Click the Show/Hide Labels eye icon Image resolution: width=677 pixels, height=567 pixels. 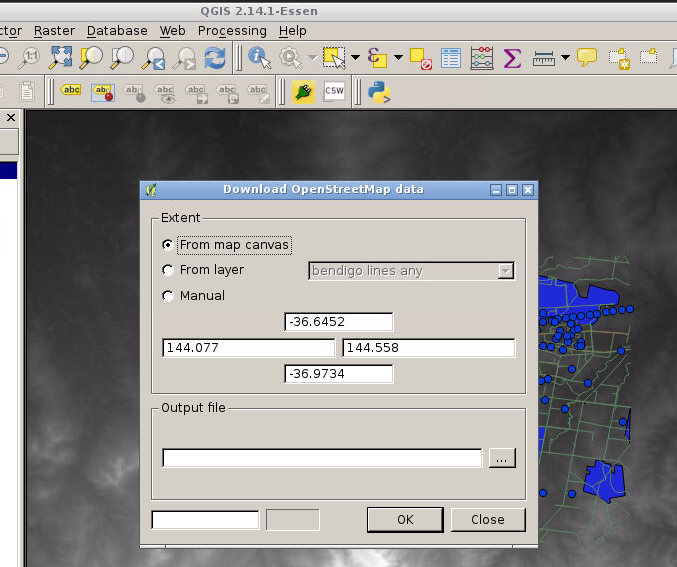[x=165, y=93]
